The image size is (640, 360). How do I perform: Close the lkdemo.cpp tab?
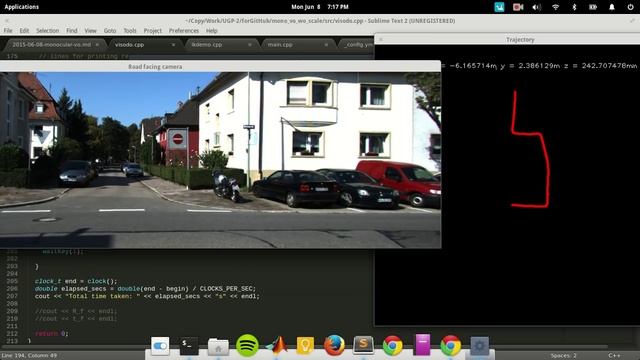click(249, 44)
